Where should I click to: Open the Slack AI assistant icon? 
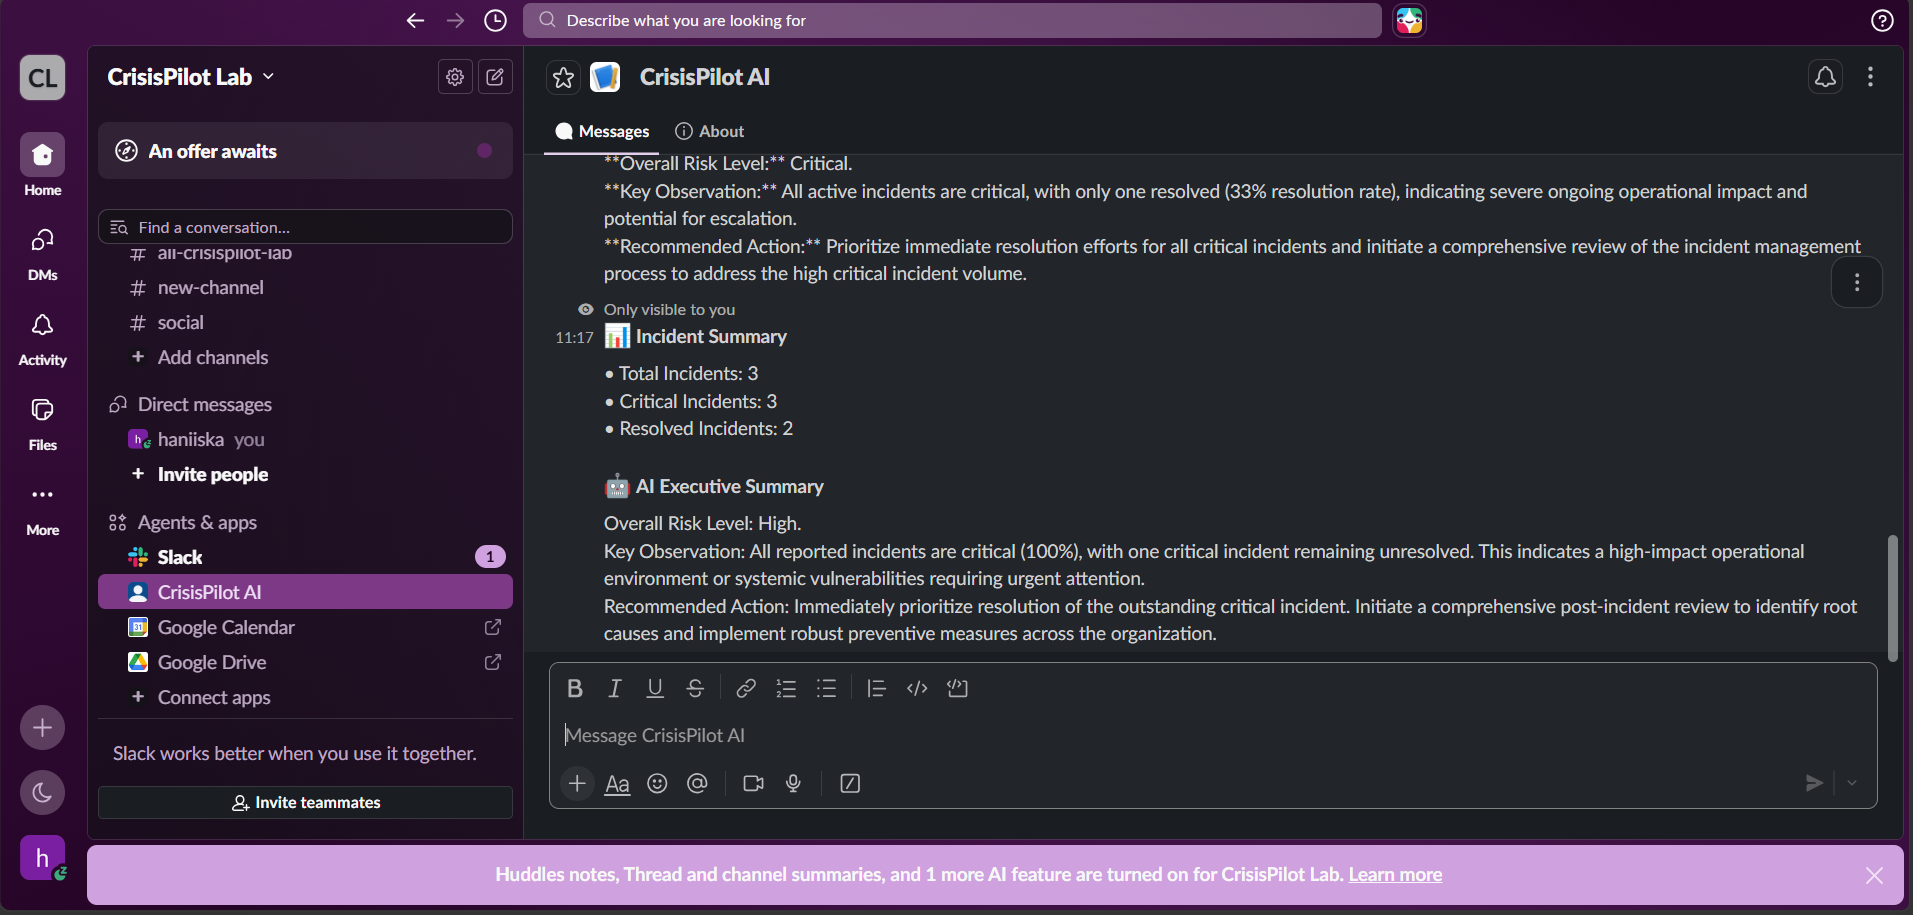tap(1409, 20)
